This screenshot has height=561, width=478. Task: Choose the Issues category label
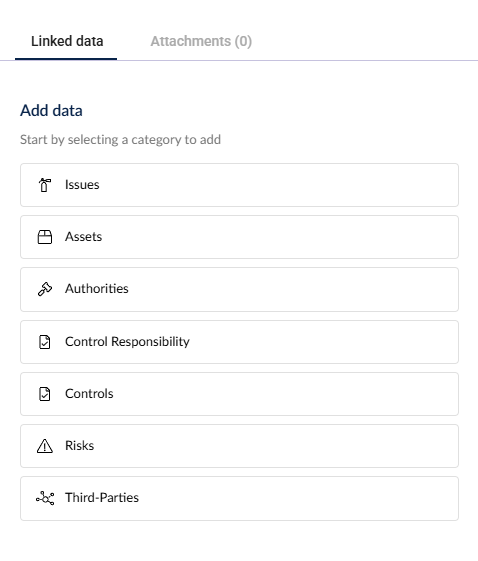click(x=82, y=185)
